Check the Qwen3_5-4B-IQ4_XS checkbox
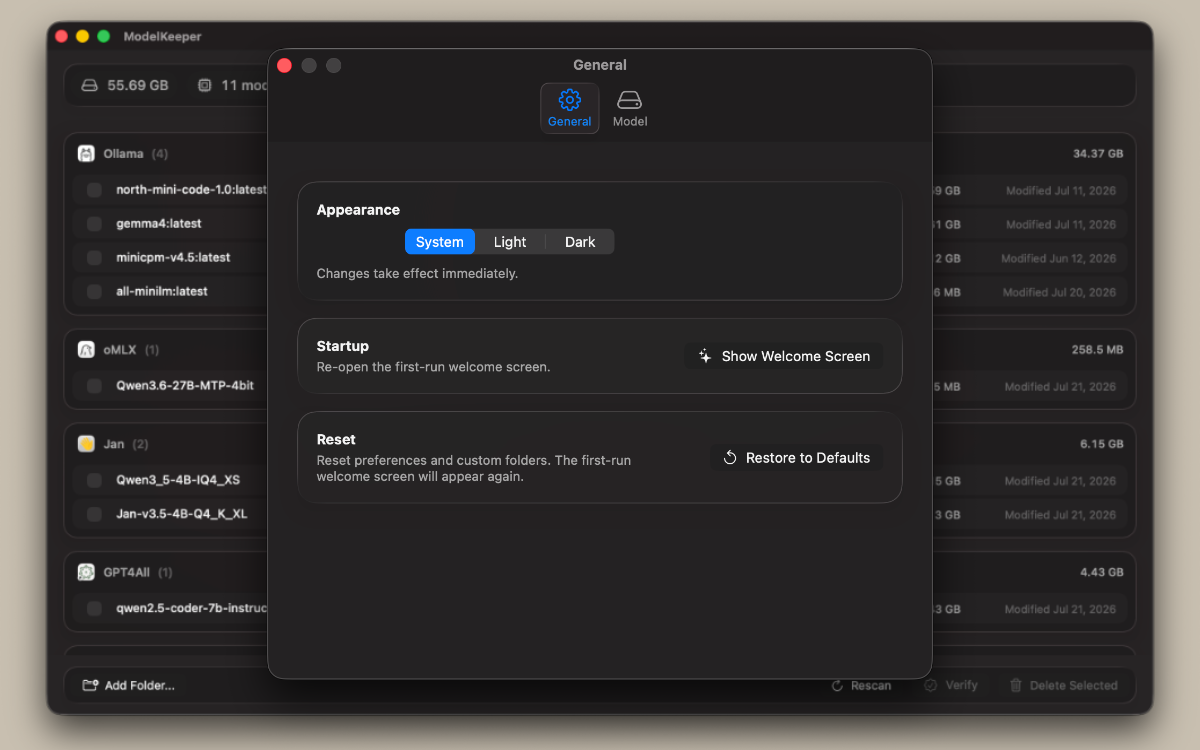This screenshot has height=750, width=1200. [94, 480]
